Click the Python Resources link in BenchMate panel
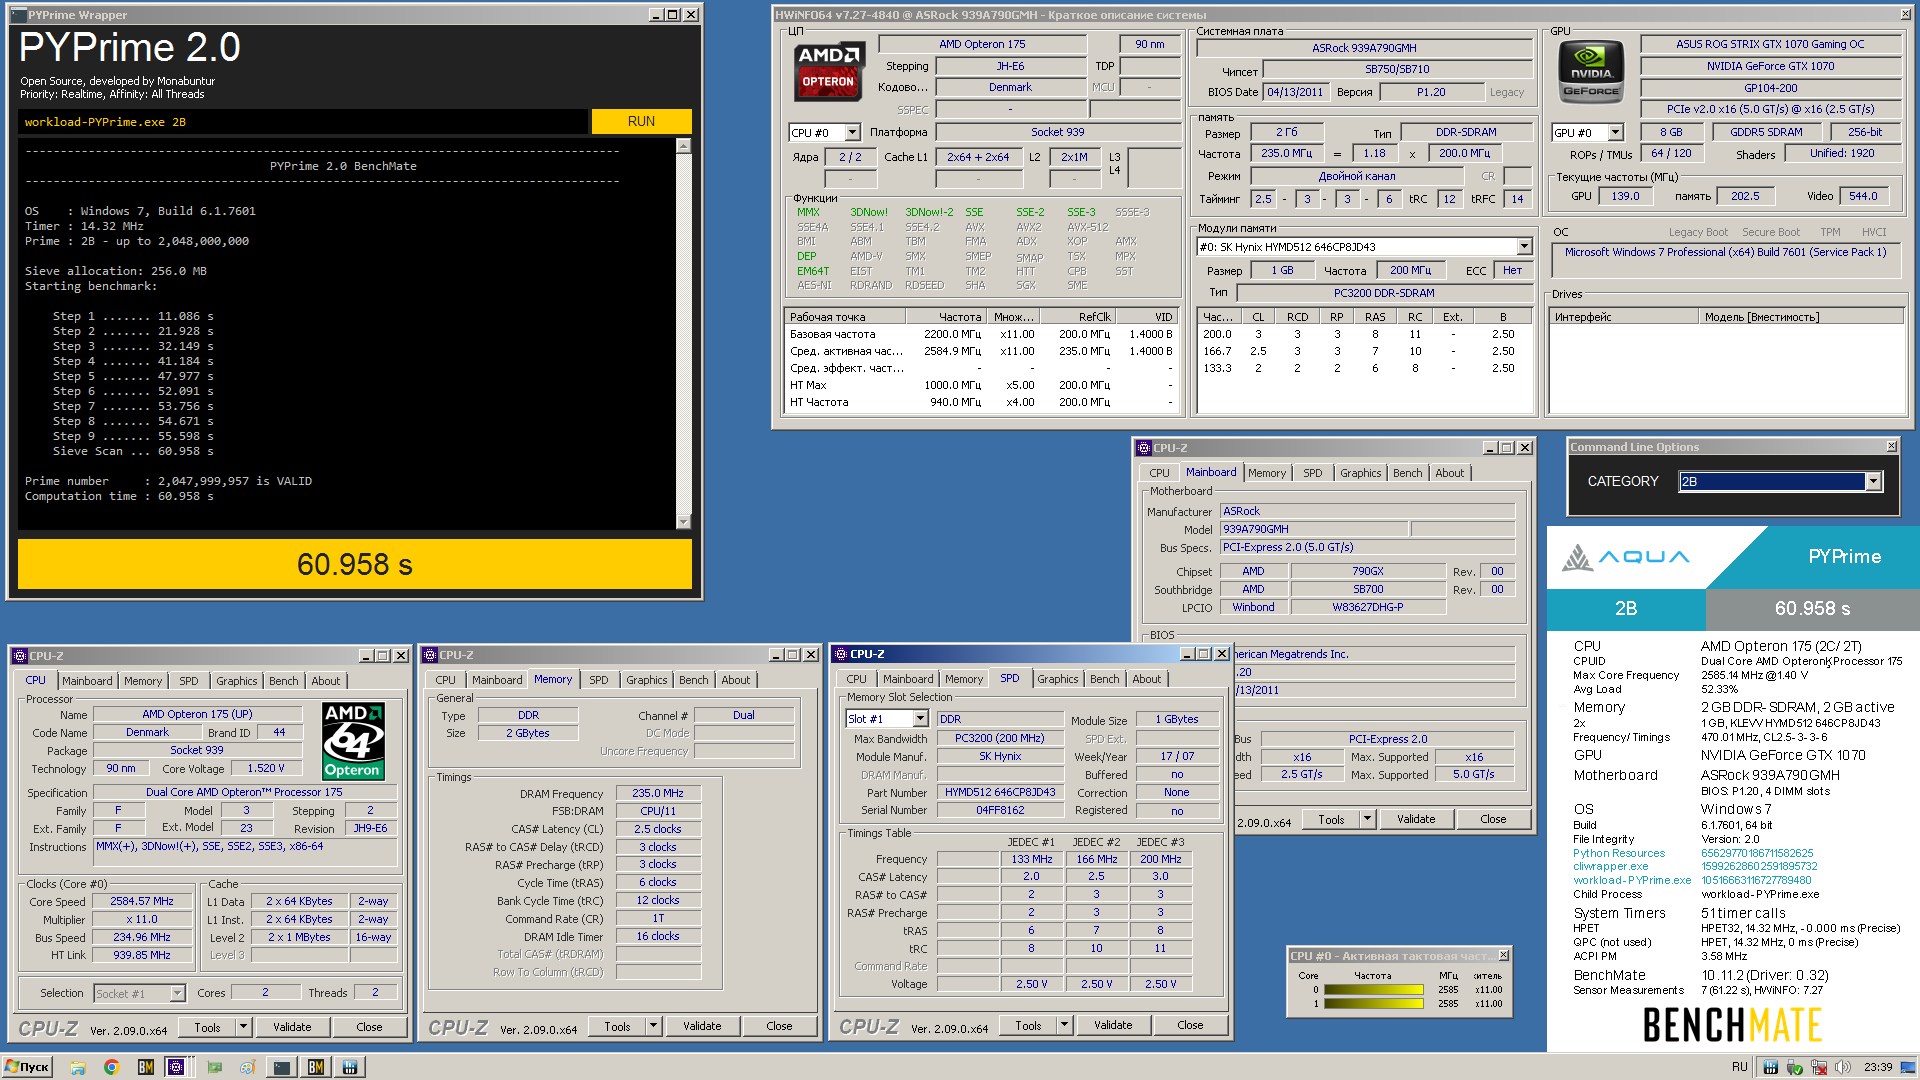 (1618, 854)
